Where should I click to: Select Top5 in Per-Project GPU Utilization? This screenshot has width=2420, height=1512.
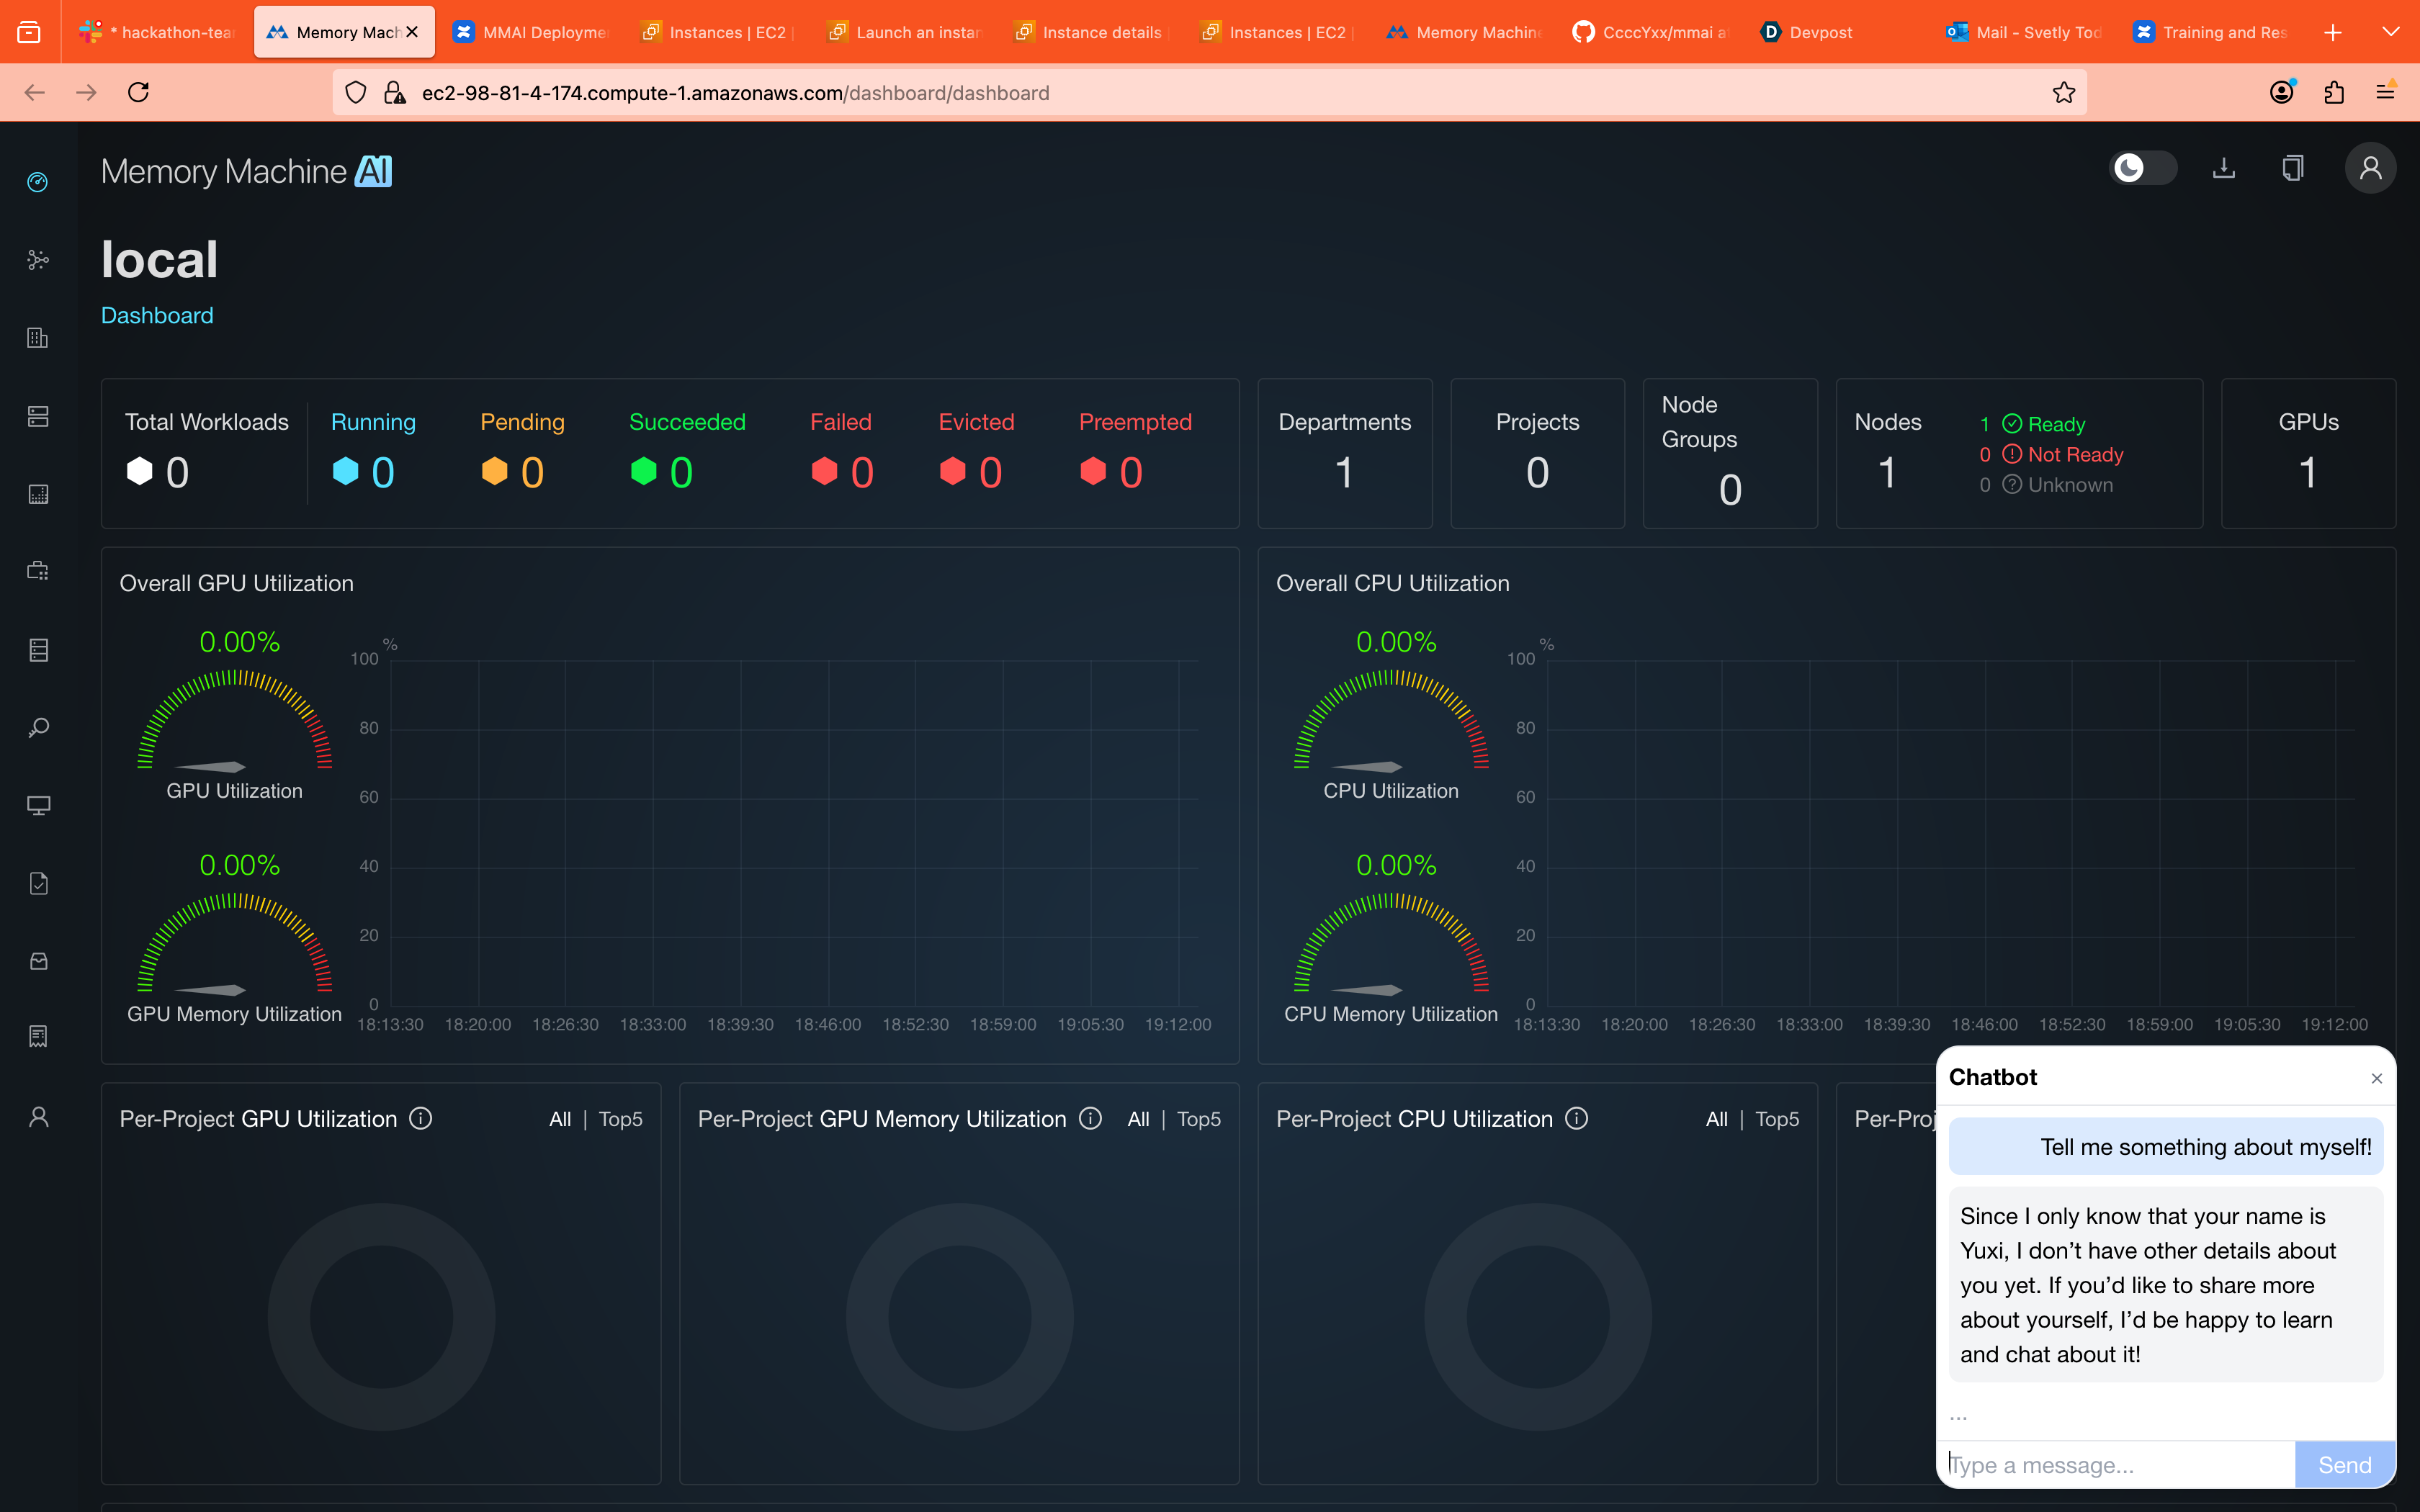tap(620, 1119)
